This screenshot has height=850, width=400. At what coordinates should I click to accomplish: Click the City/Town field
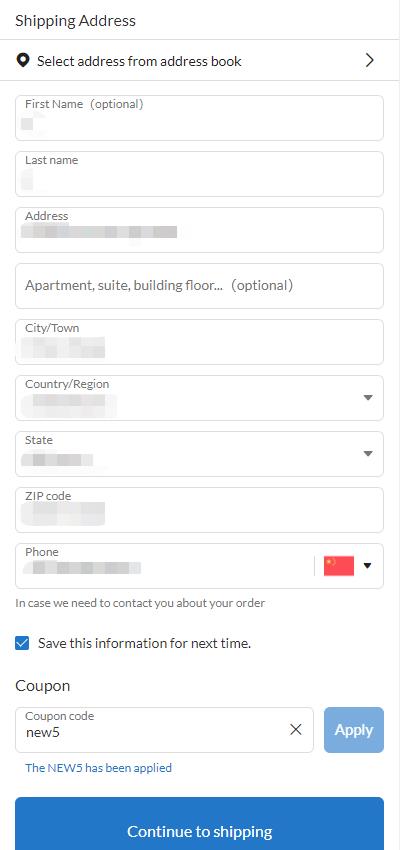coord(199,342)
